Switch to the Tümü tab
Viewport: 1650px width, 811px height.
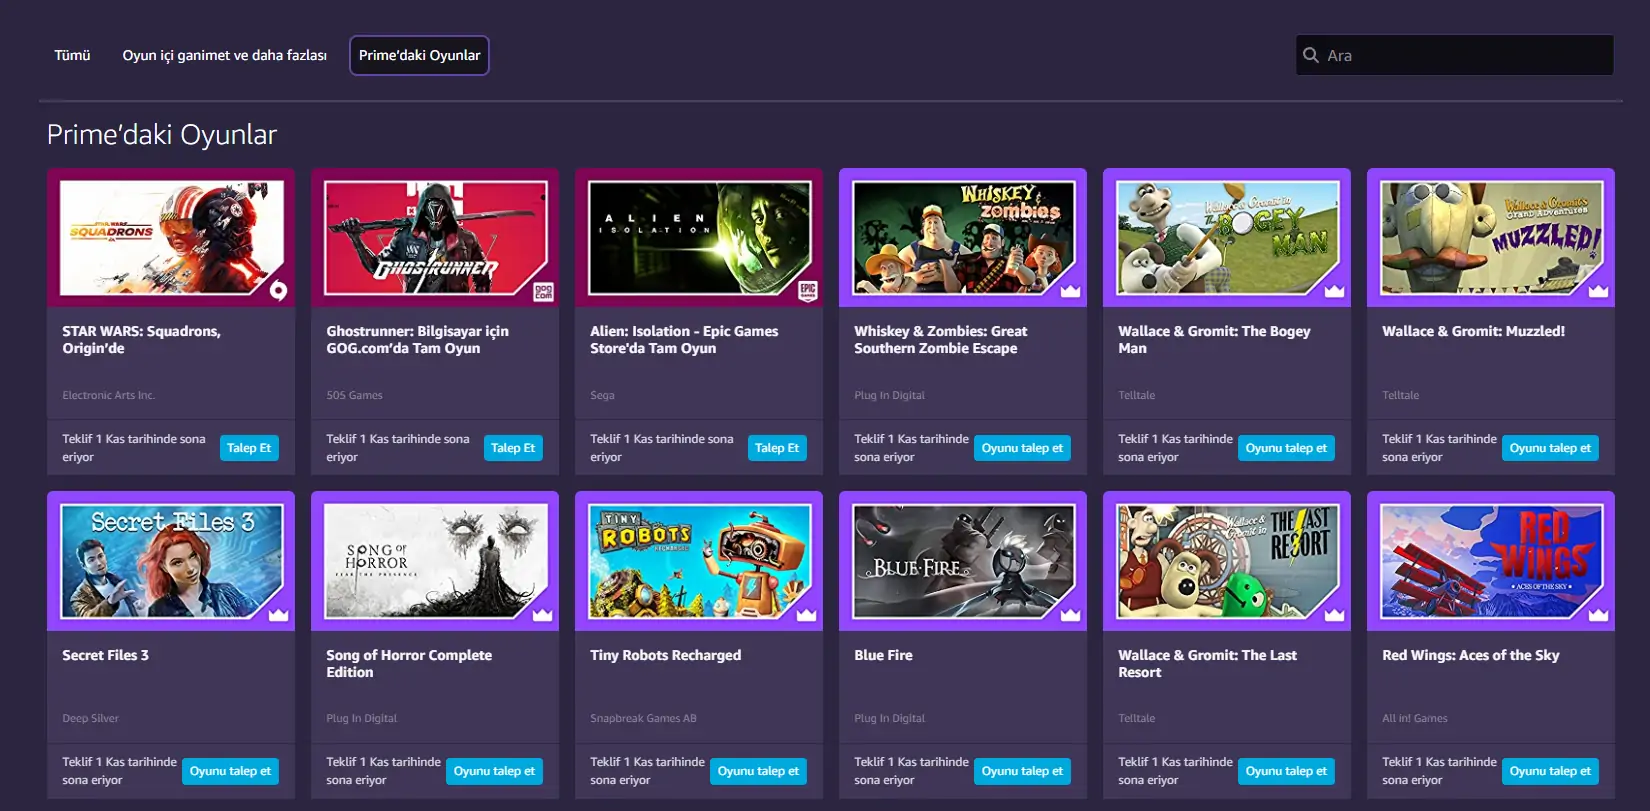click(x=72, y=55)
